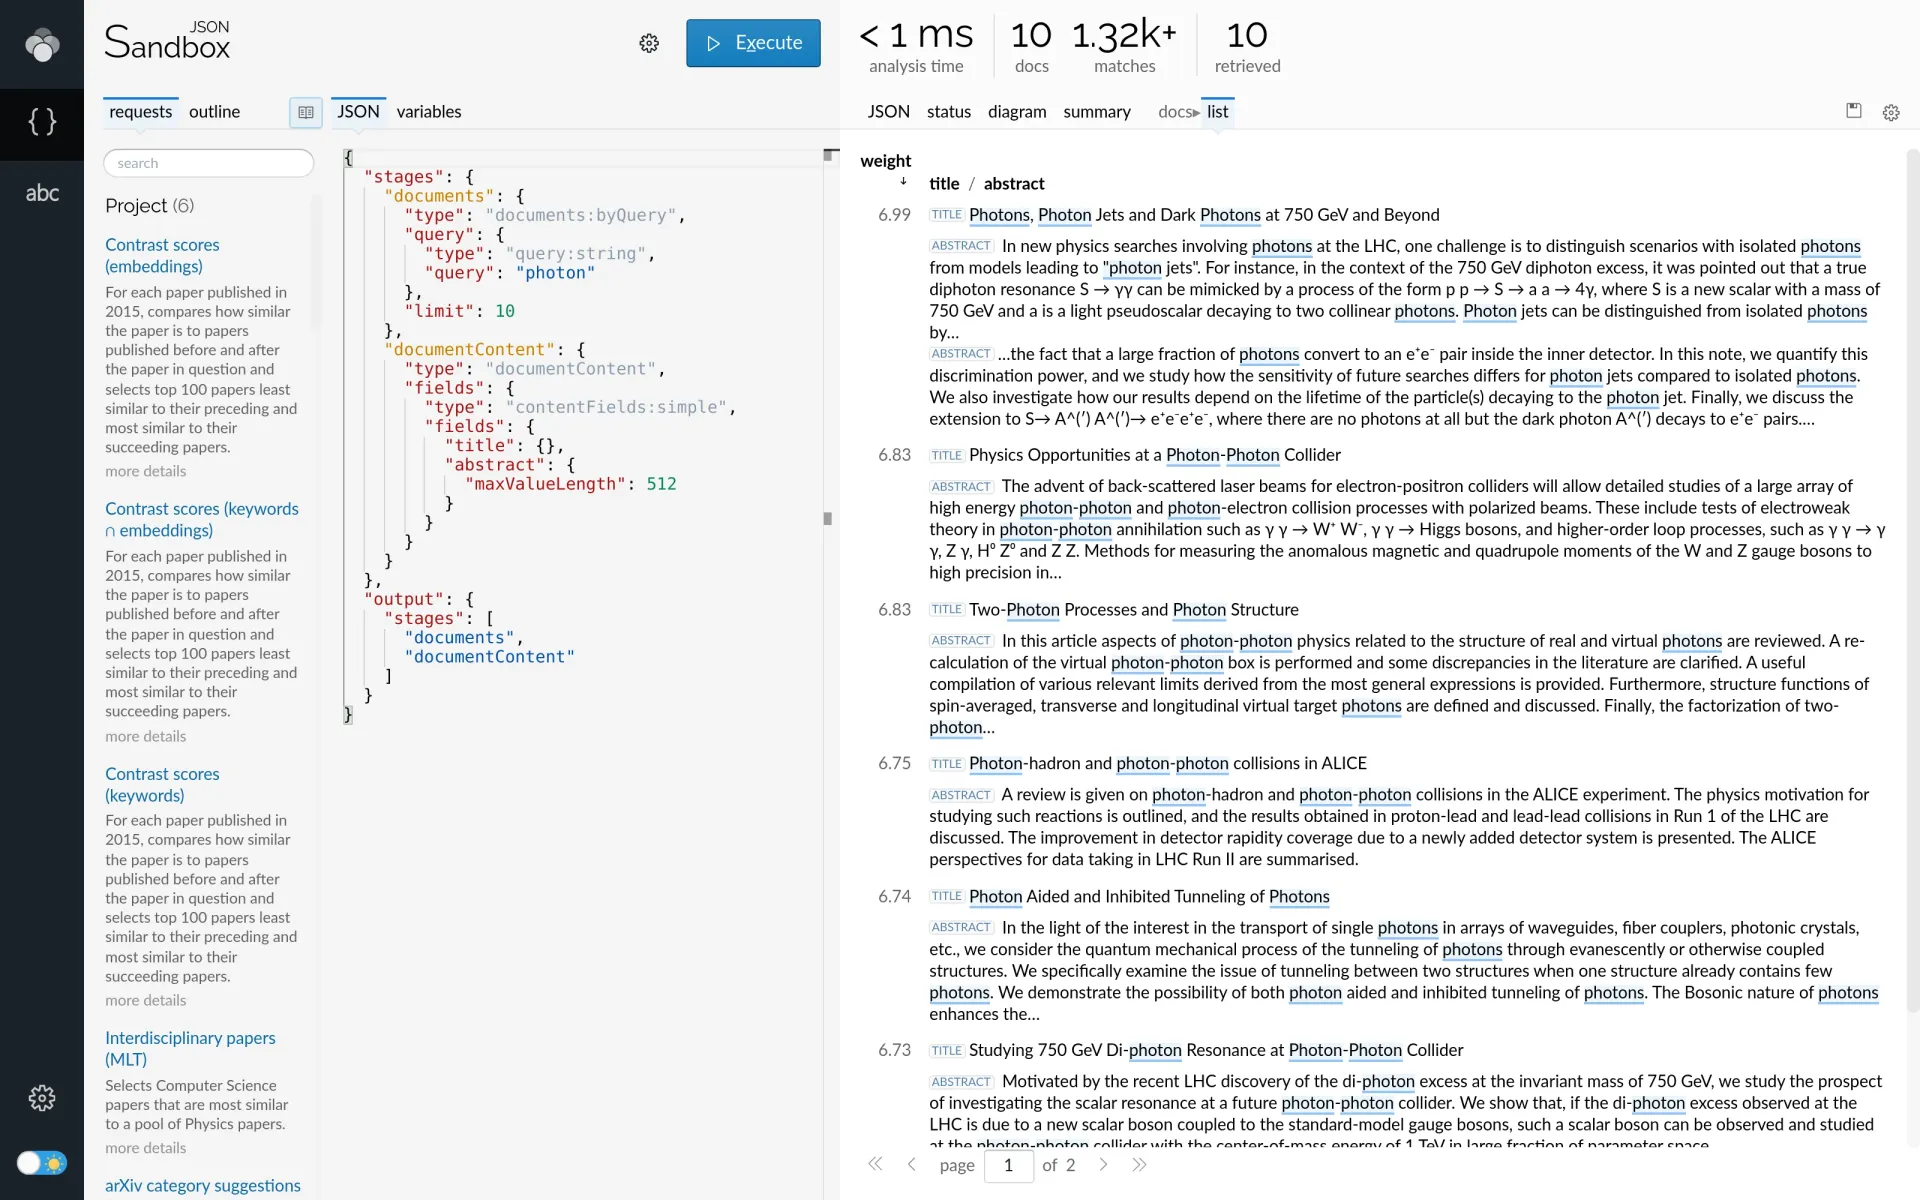Show more details for Contrast scores (keywords)
Screen dimensions: 1920x1200
[x=146, y=1000]
